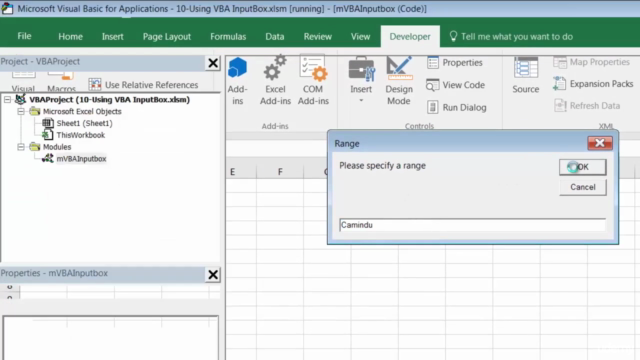The width and height of the screenshot is (640, 360).
Task: Click the VBA application icon in title bar
Action: pyautogui.click(x=7, y=8)
